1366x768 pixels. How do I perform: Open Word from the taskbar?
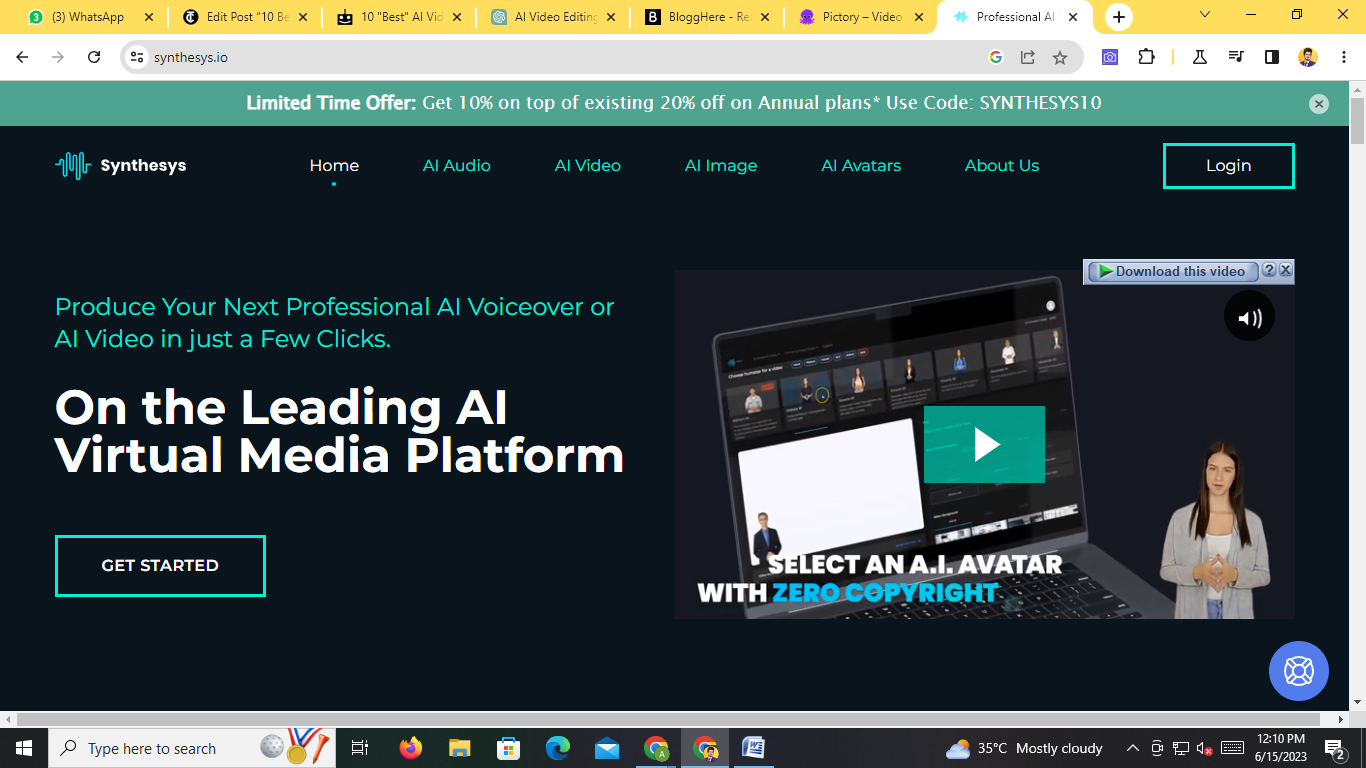[x=754, y=748]
